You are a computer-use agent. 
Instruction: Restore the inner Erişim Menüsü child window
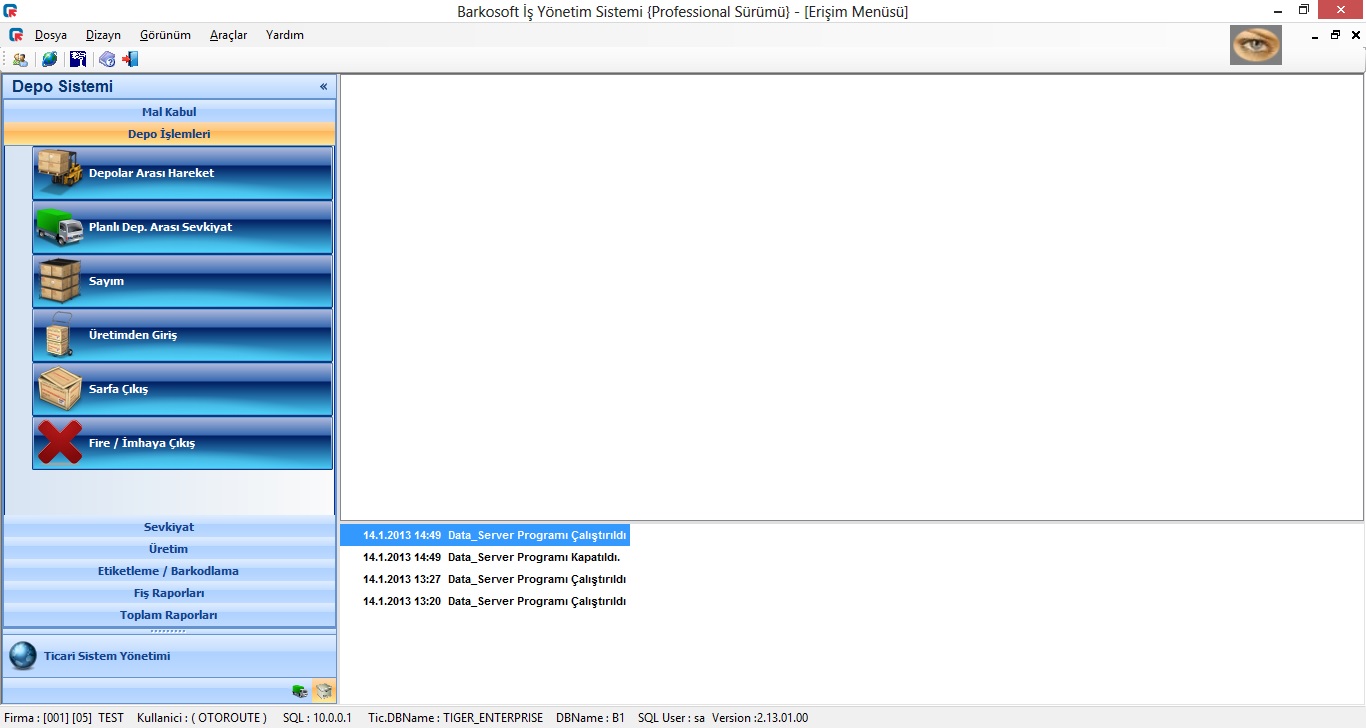[x=1335, y=35]
